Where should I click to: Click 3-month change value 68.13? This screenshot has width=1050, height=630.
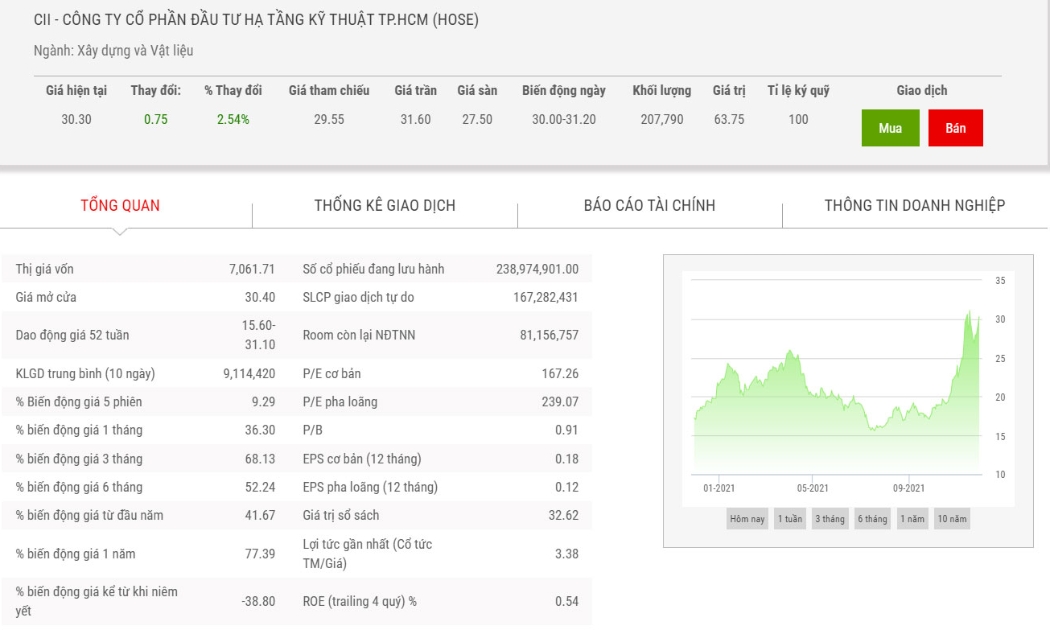pos(260,459)
